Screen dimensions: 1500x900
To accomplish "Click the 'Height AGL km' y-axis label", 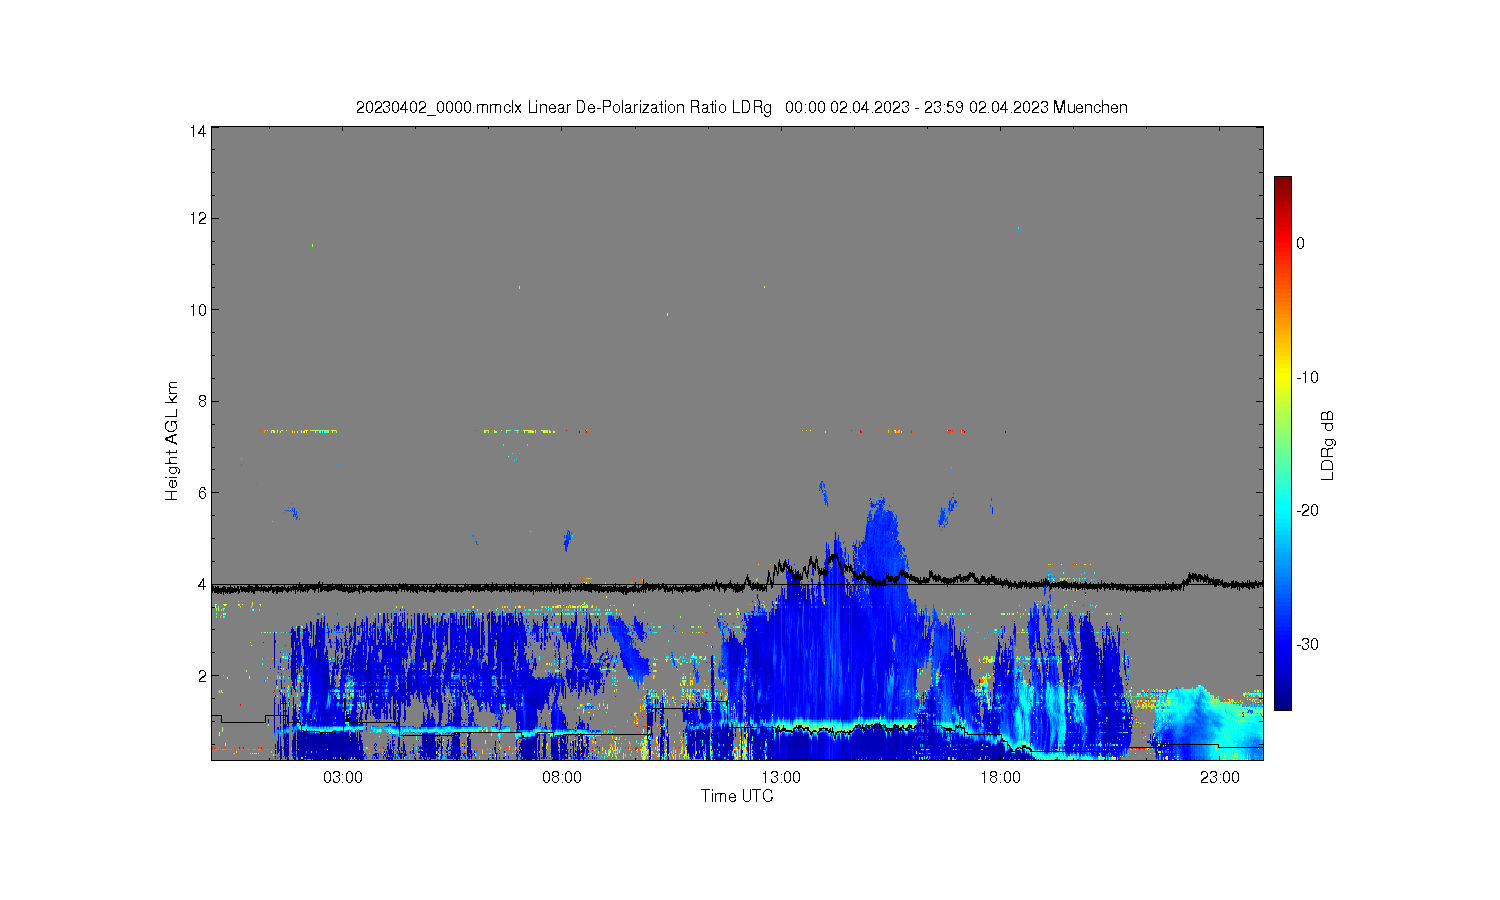I will 172,441.
